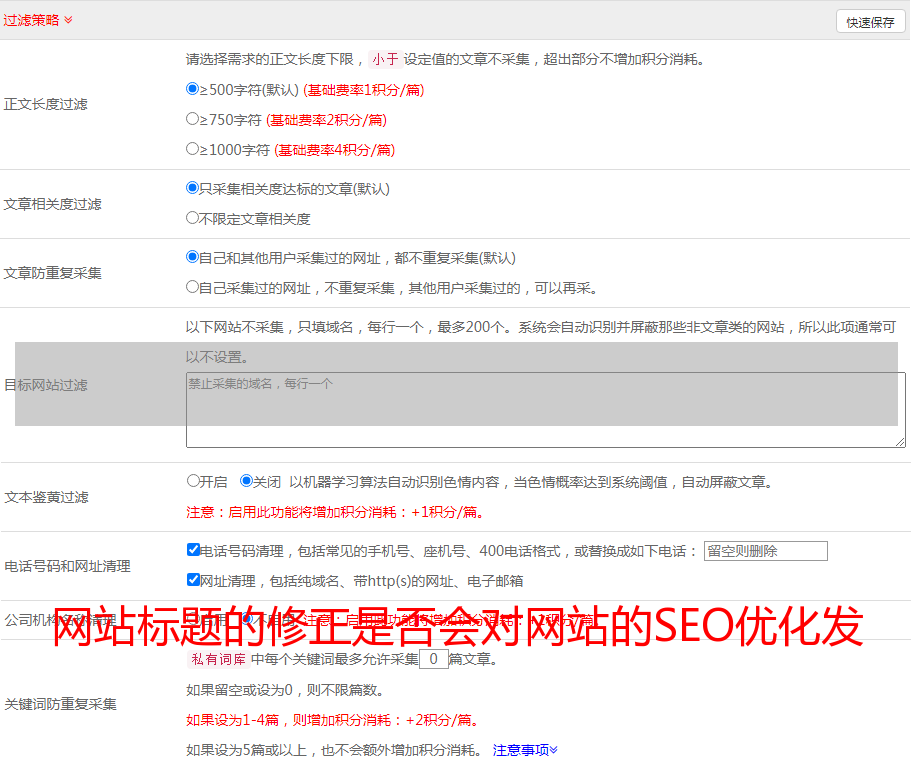Click the 篇文章 count field showing 0
Viewport: 912px width, 768px height.
(433, 659)
